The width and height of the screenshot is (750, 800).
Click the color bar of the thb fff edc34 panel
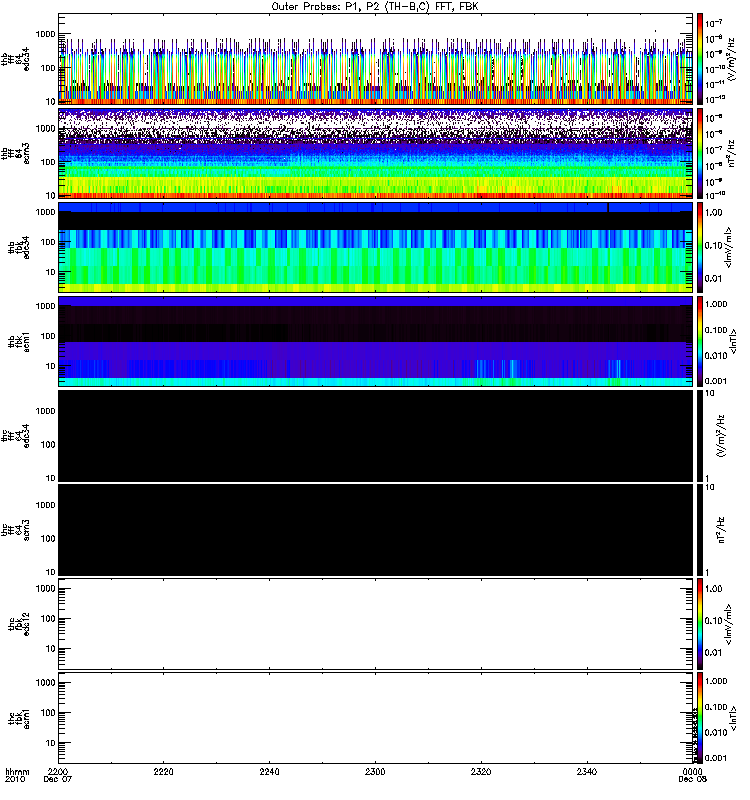click(x=700, y=59)
